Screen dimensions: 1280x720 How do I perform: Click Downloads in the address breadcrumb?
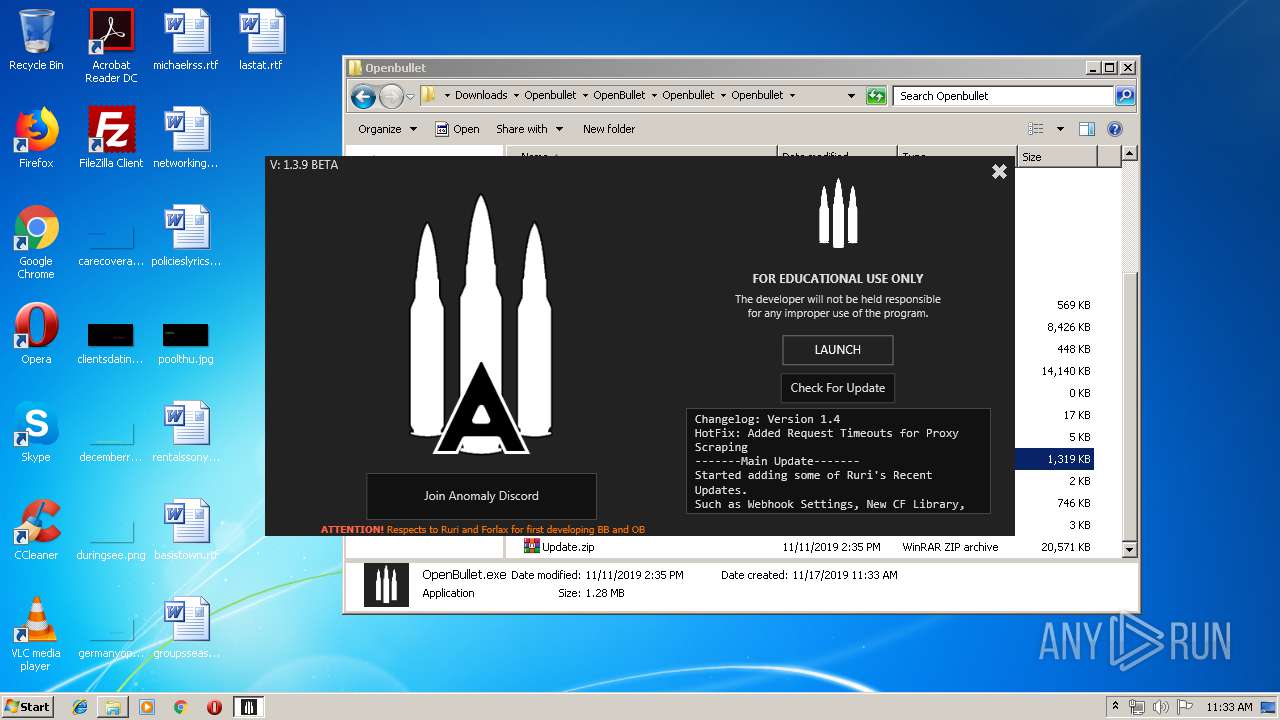click(481, 96)
